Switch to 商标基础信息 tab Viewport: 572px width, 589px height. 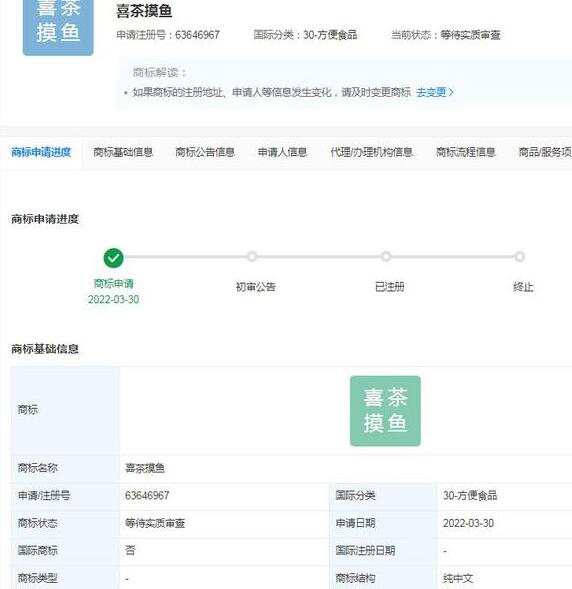click(x=123, y=152)
